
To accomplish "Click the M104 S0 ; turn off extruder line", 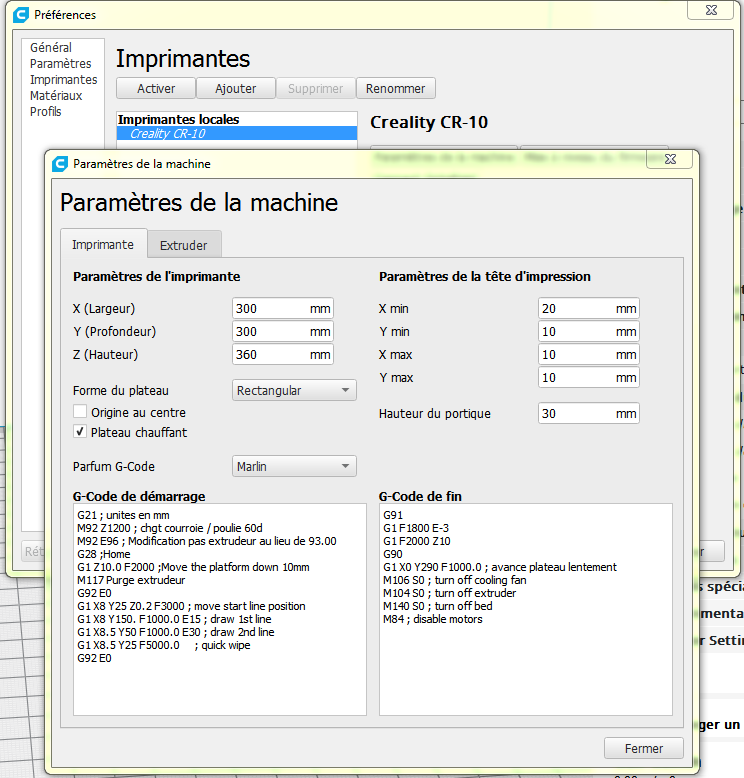I will pyautogui.click(x=450, y=593).
